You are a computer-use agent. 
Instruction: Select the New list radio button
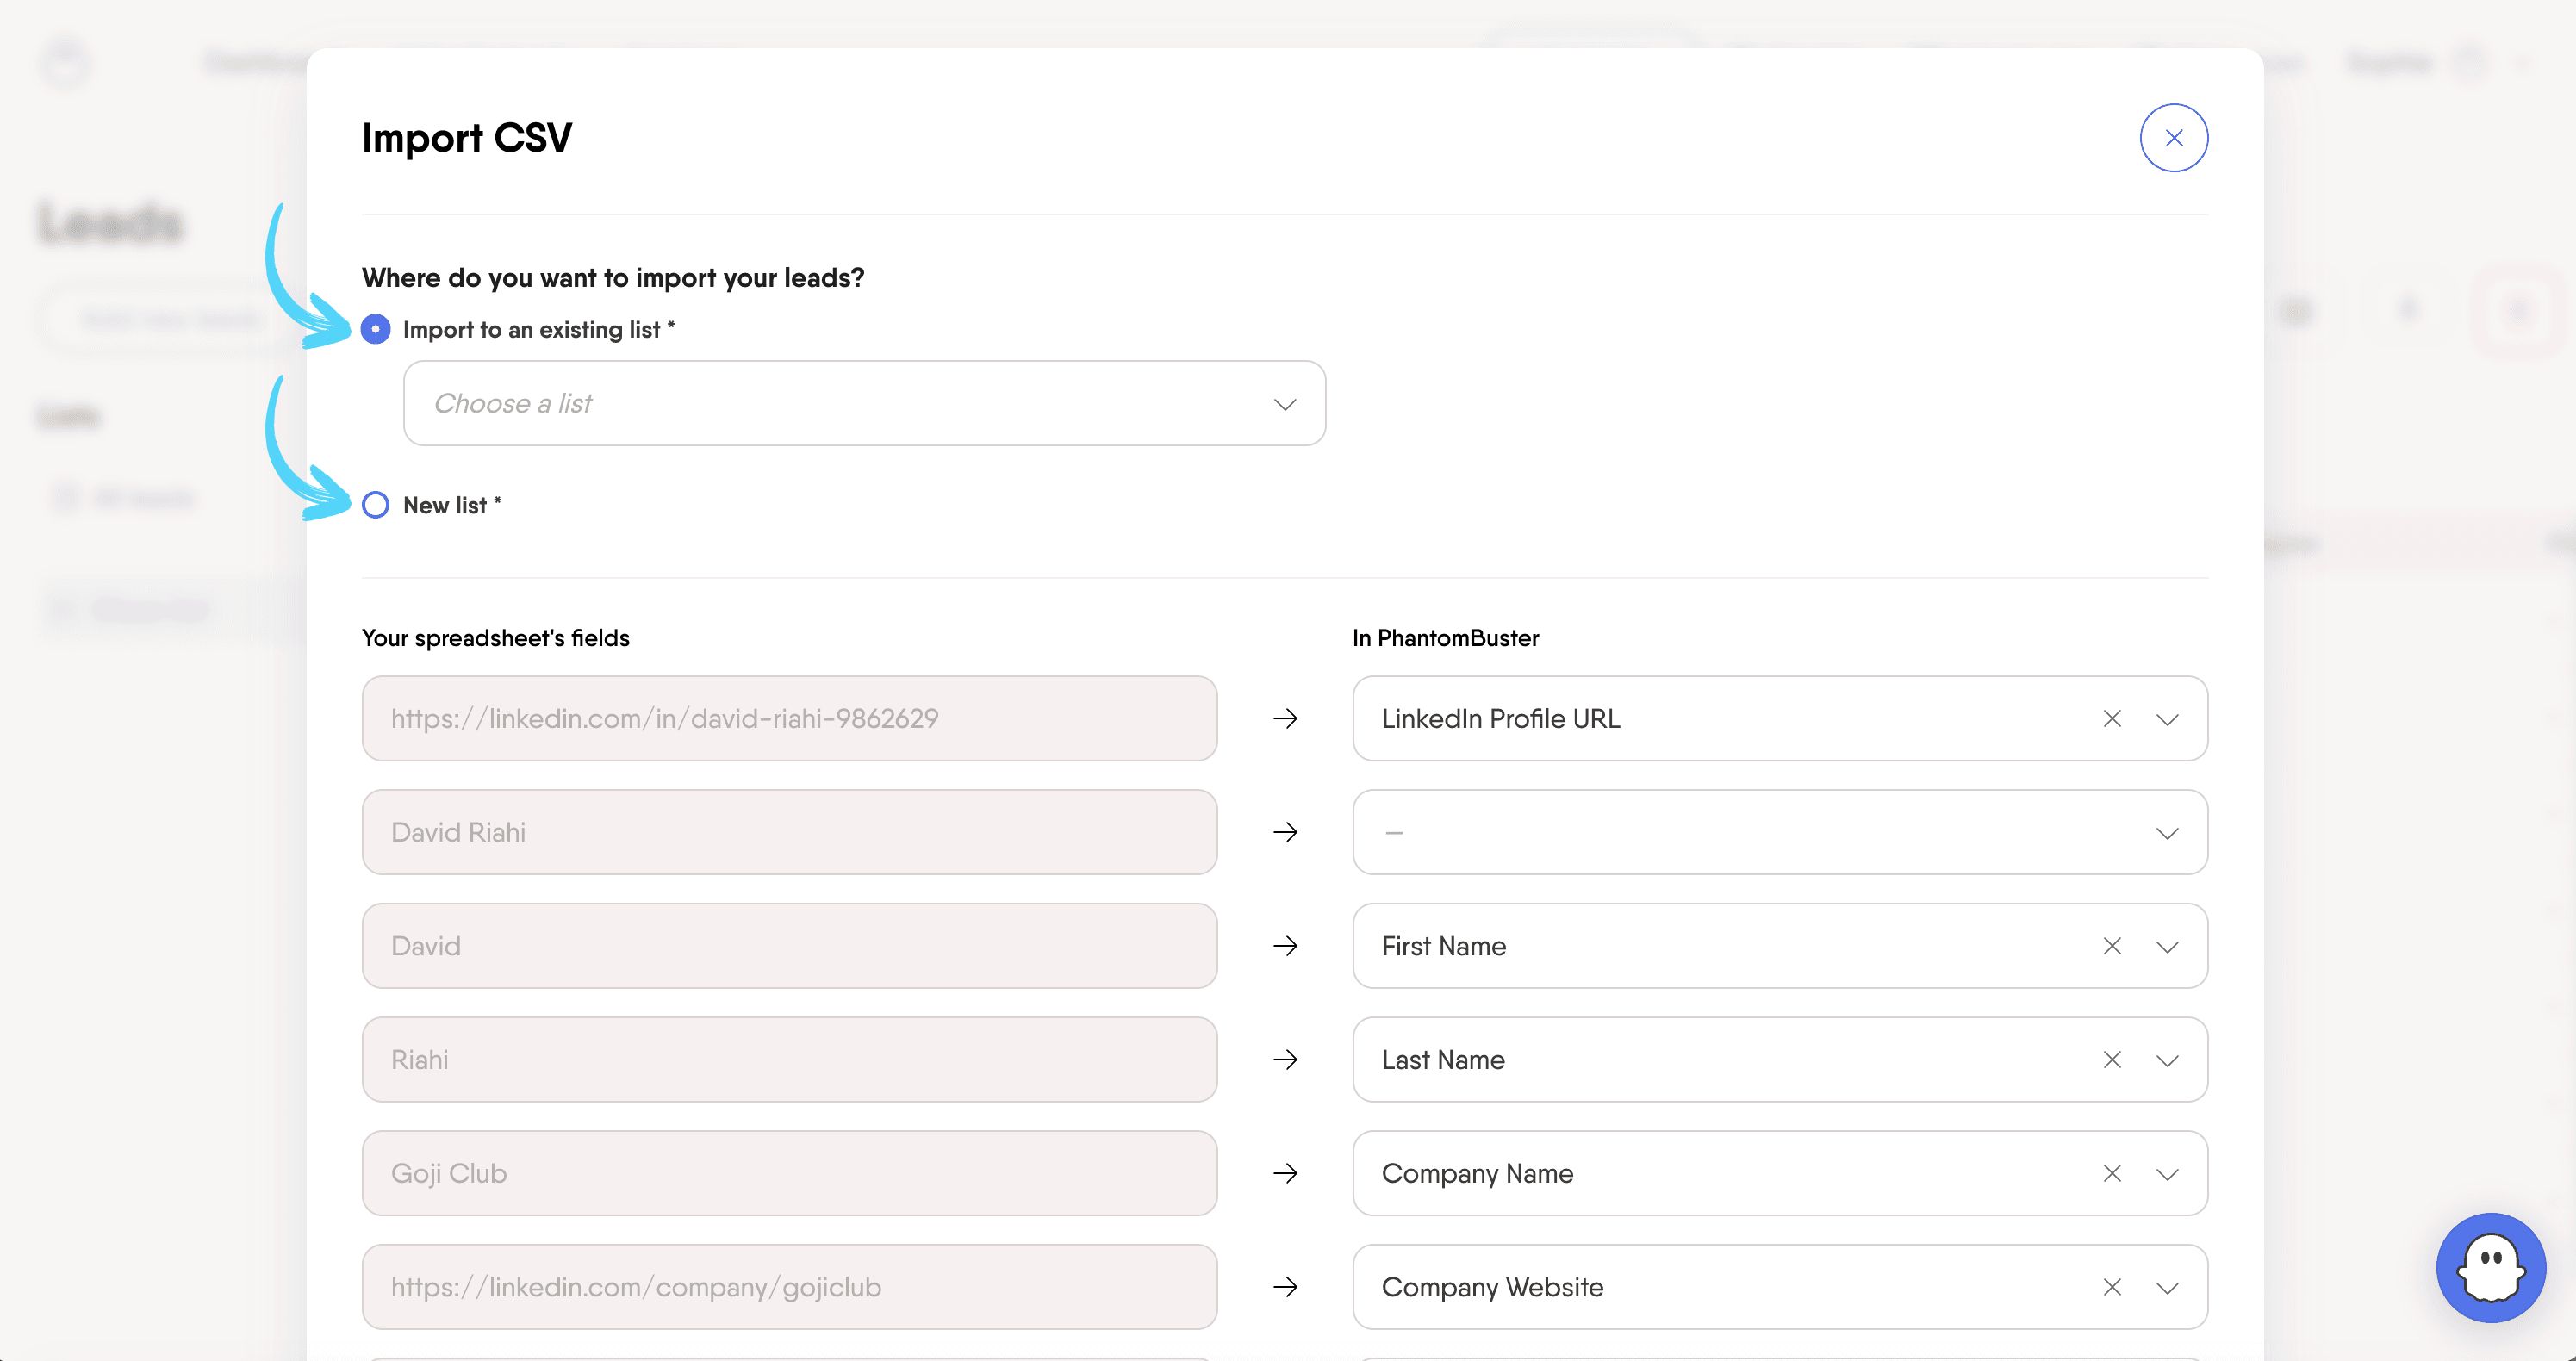pyautogui.click(x=376, y=505)
